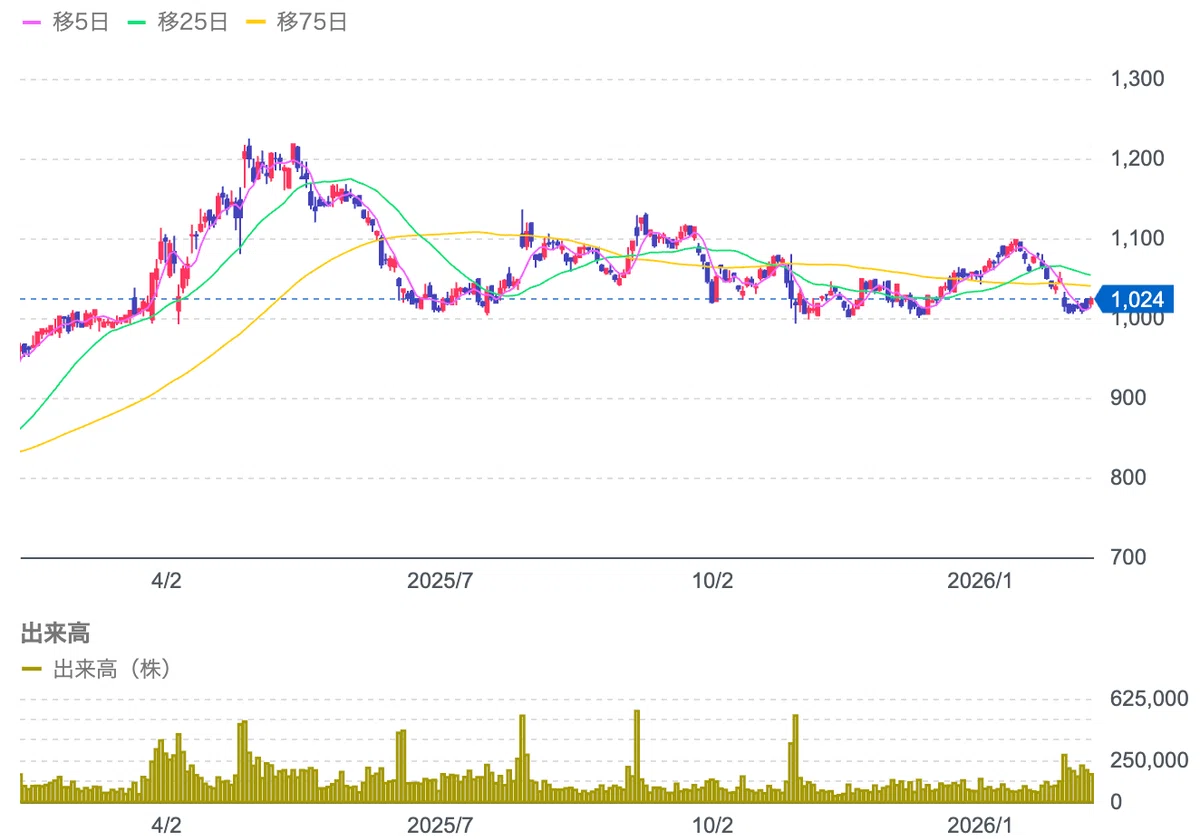1200x839 pixels.
Task: Click the 1,000 price axis label
Action: point(1138,319)
